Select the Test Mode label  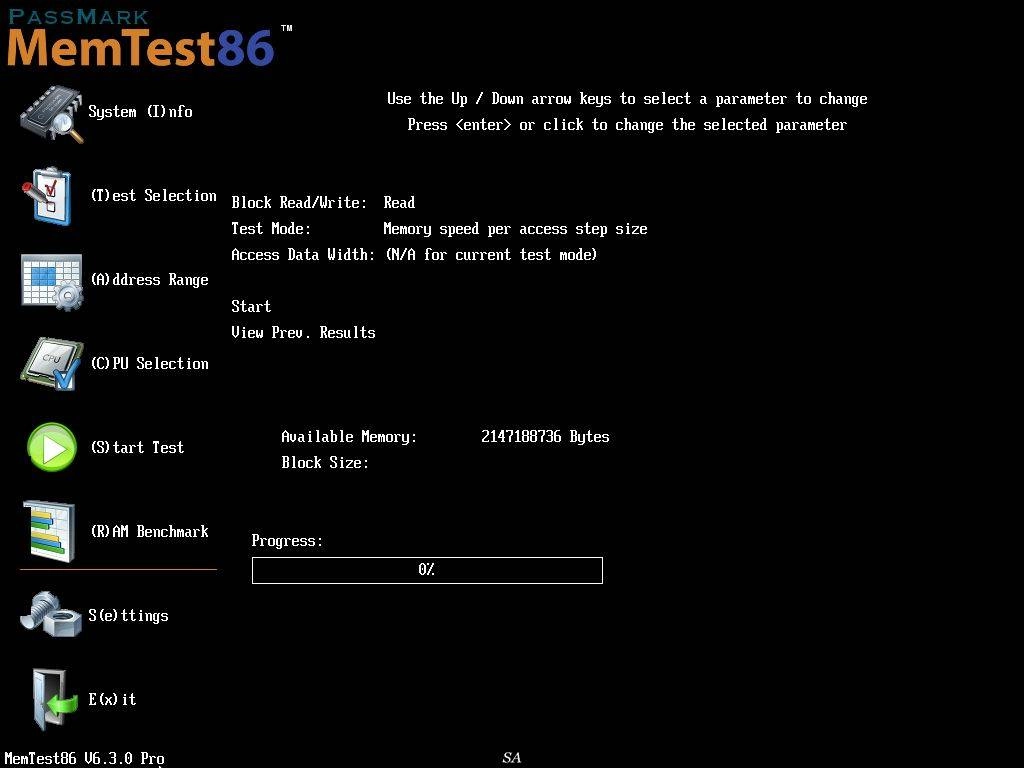point(271,229)
